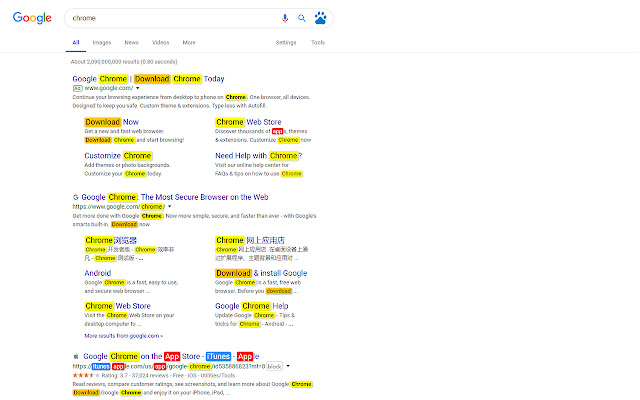Click the 'Get a new and fast web browser' text
Screen dimensions: 640x400
[x=124, y=131]
